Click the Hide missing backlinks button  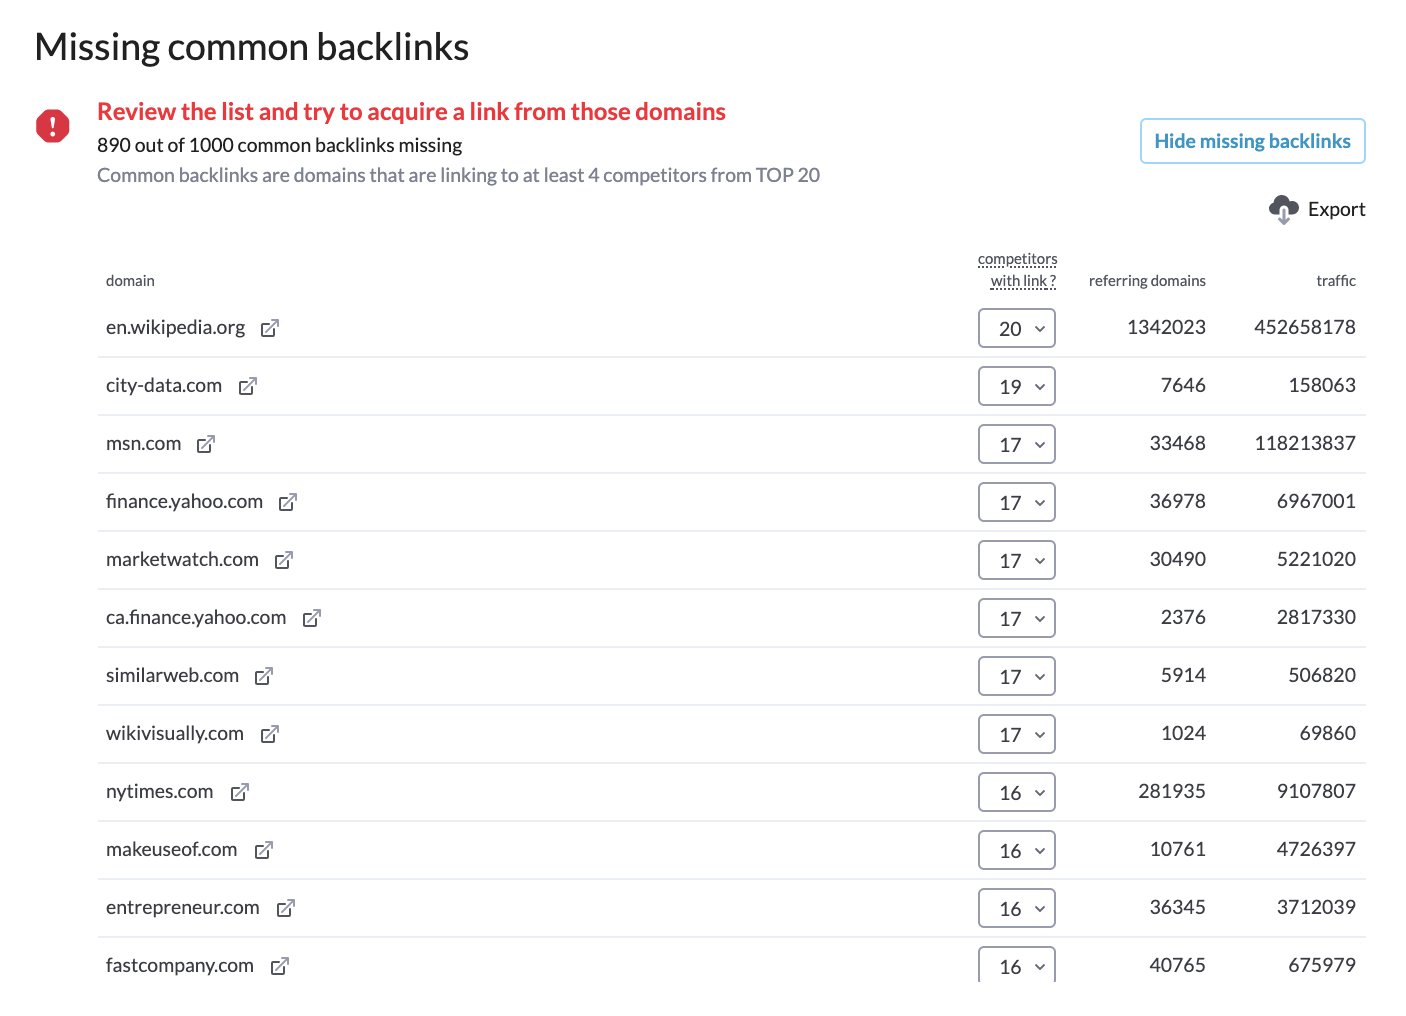pyautogui.click(x=1252, y=141)
